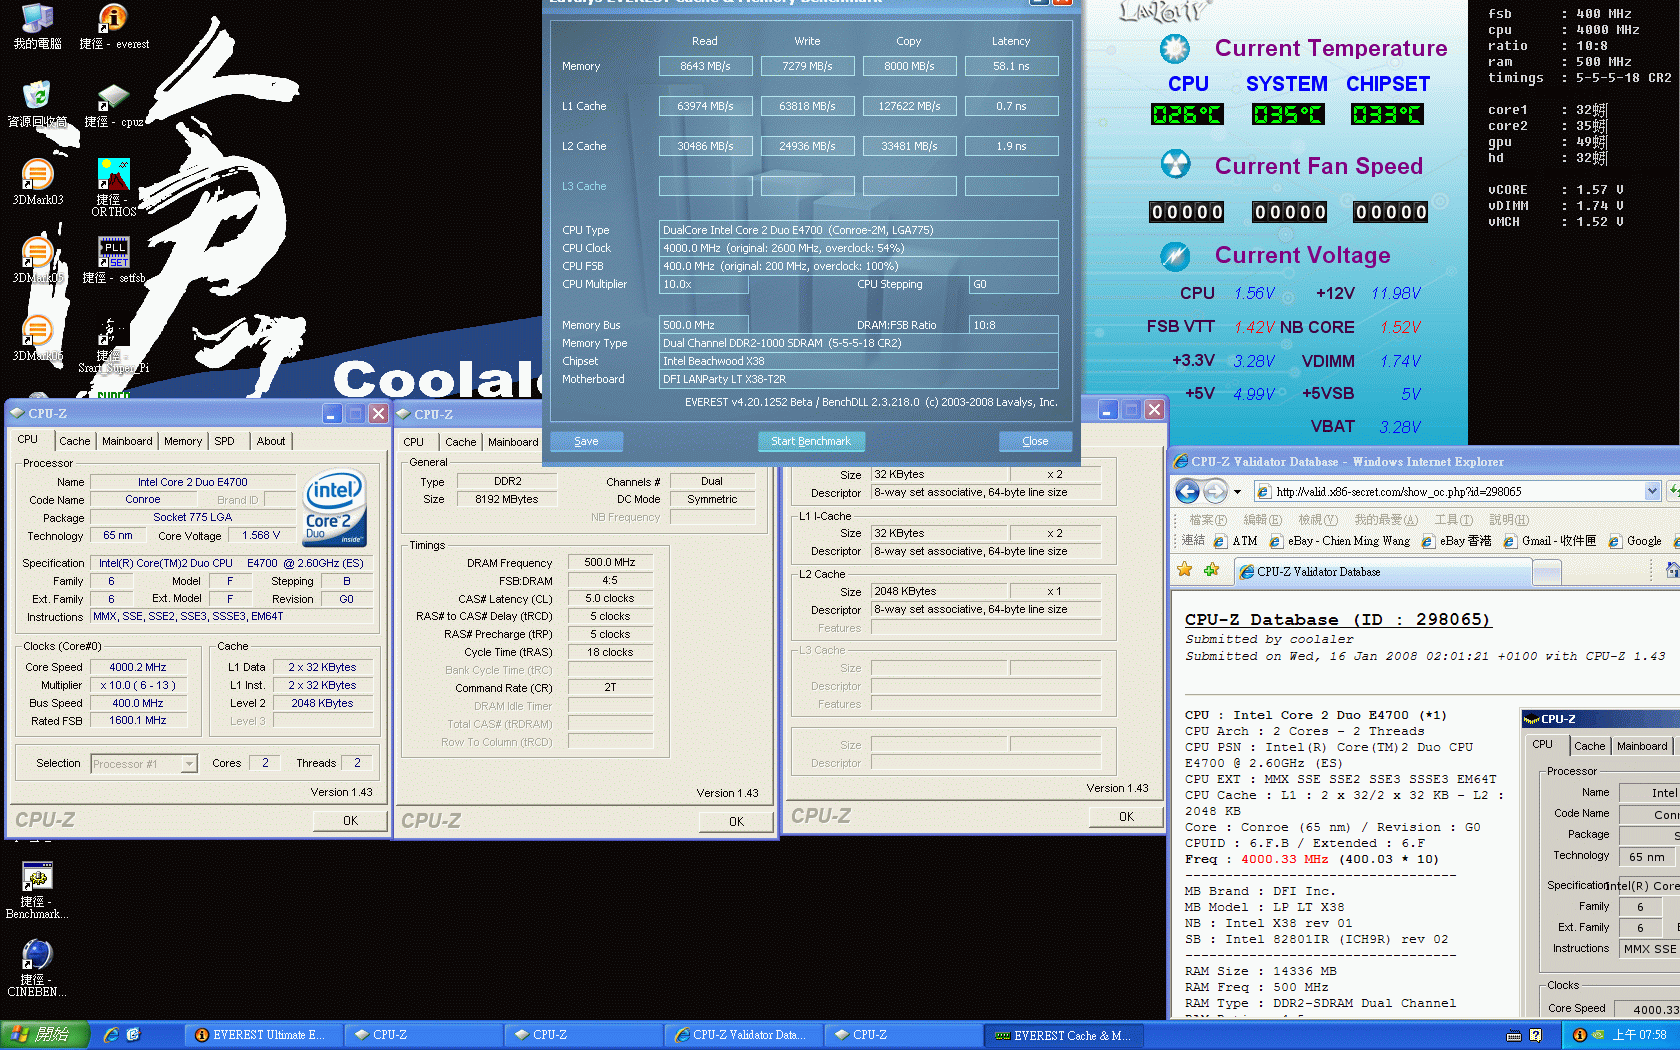This screenshot has height=1050, width=1680.
Task: Open the CINEBENCH desktop shortcut
Action: [x=37, y=968]
